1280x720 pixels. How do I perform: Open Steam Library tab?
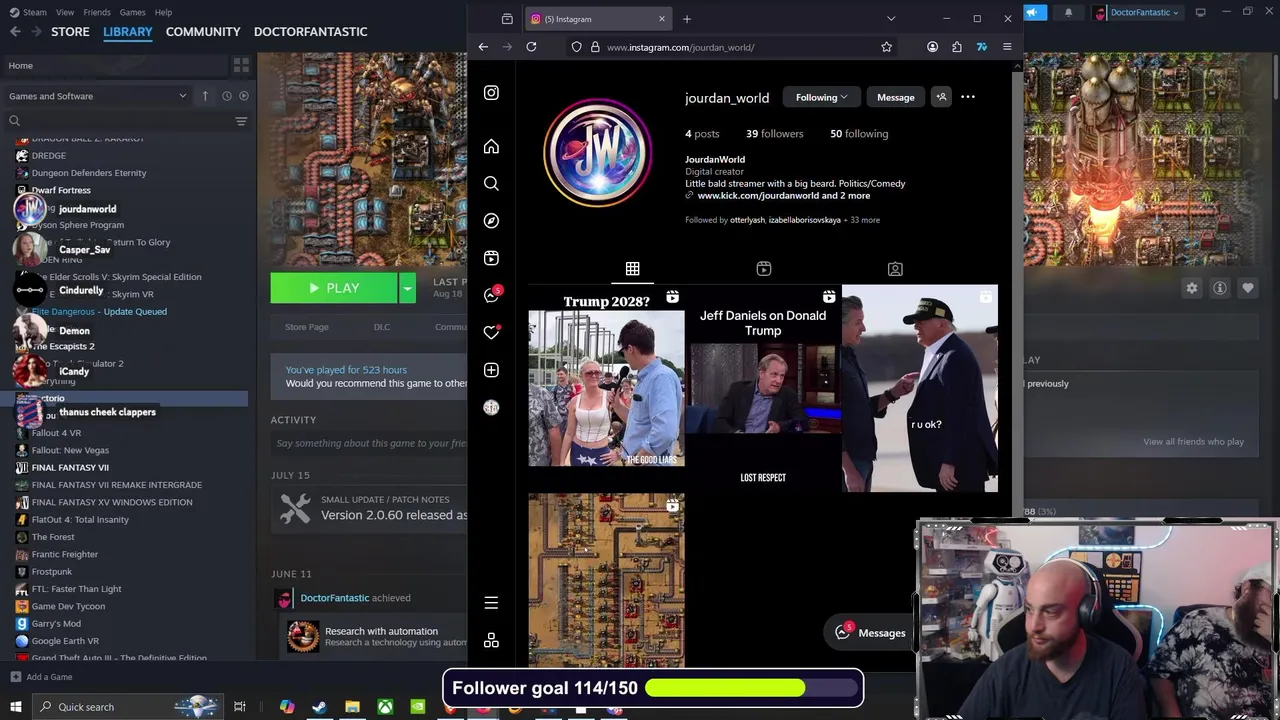click(x=128, y=32)
